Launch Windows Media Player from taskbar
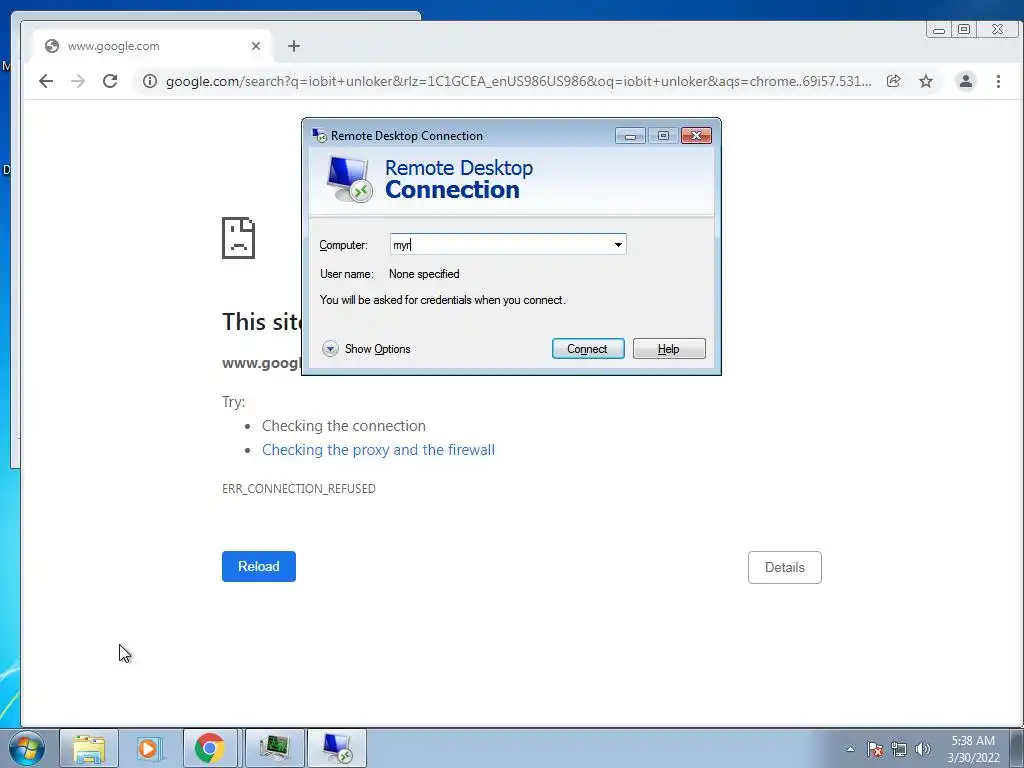Viewport: 1024px width, 768px height. 149,748
